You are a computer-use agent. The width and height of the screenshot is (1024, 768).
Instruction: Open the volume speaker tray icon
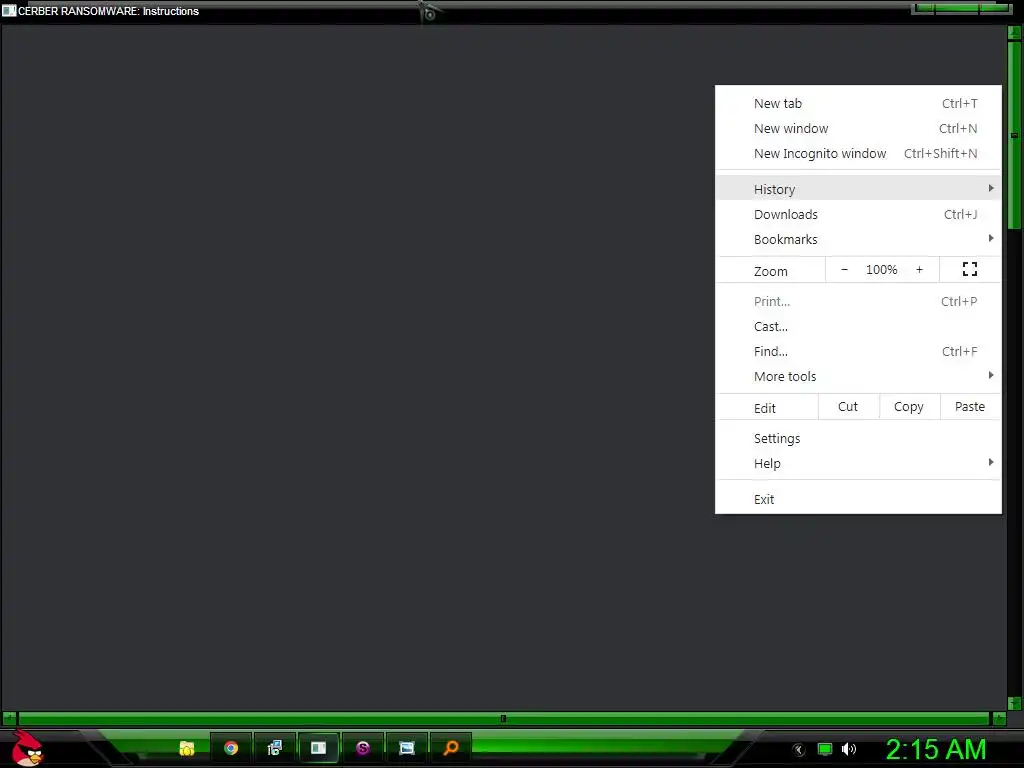848,749
